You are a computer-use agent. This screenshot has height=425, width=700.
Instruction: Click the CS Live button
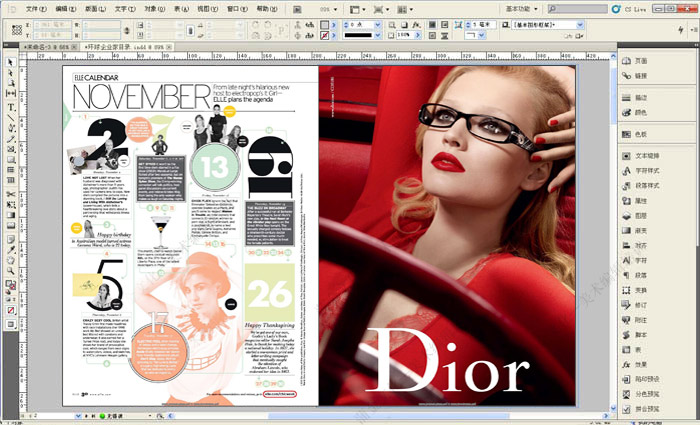[x=629, y=9]
